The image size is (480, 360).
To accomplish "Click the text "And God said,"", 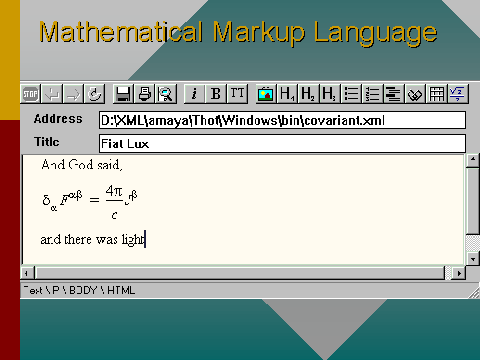I will tap(82, 165).
